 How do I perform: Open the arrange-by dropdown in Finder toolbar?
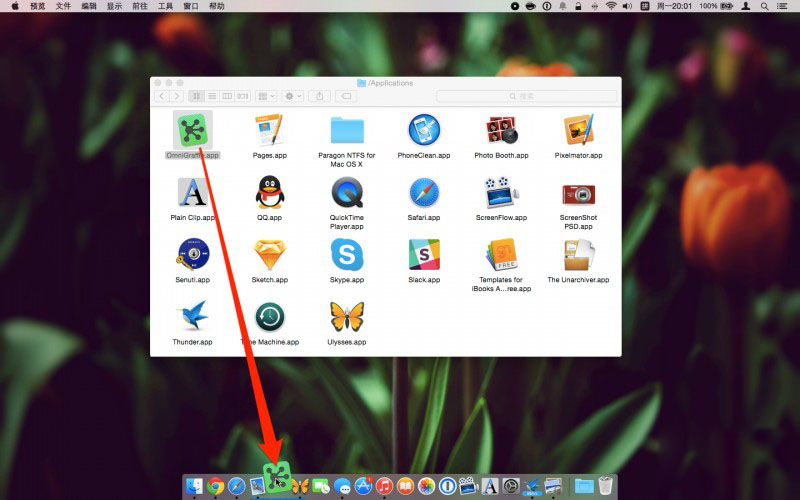(x=266, y=96)
